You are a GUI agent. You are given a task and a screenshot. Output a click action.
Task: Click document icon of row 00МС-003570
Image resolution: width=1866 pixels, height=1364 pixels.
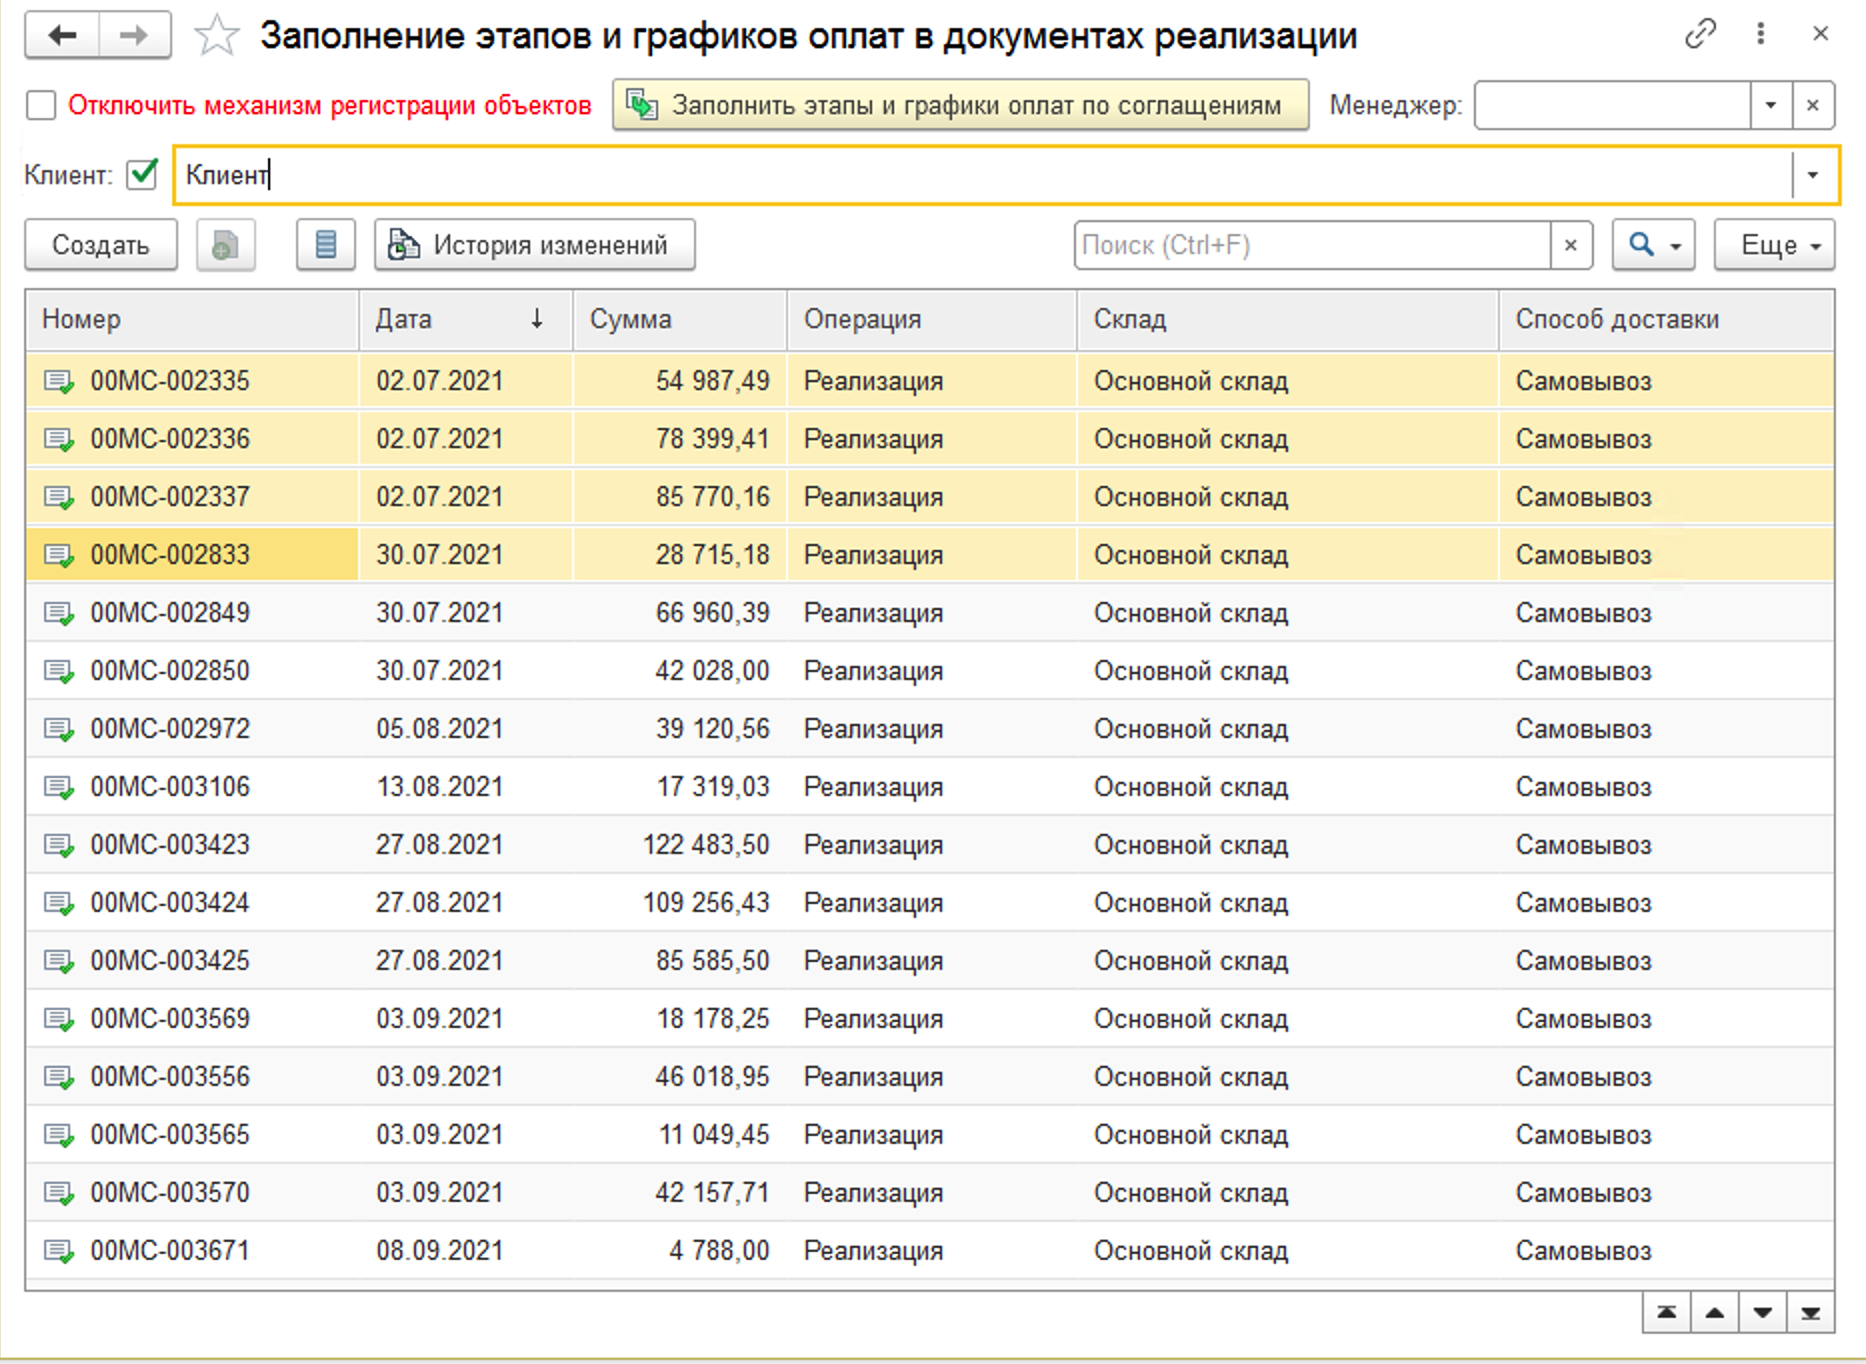pos(59,1193)
